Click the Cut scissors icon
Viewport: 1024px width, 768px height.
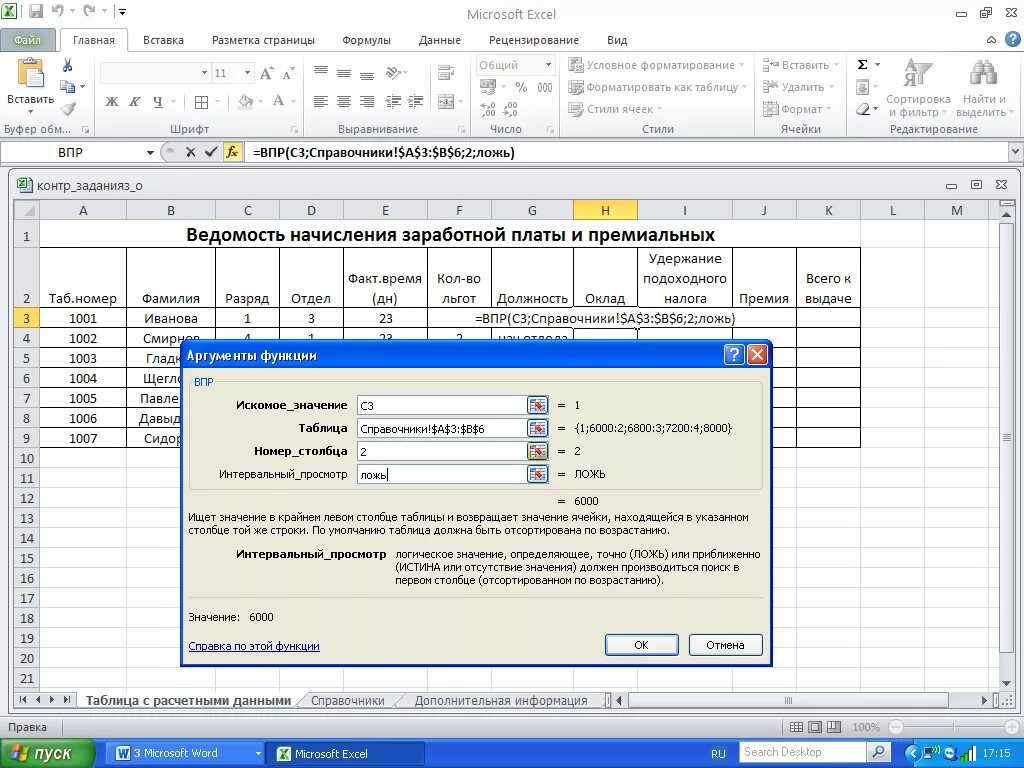coord(67,65)
